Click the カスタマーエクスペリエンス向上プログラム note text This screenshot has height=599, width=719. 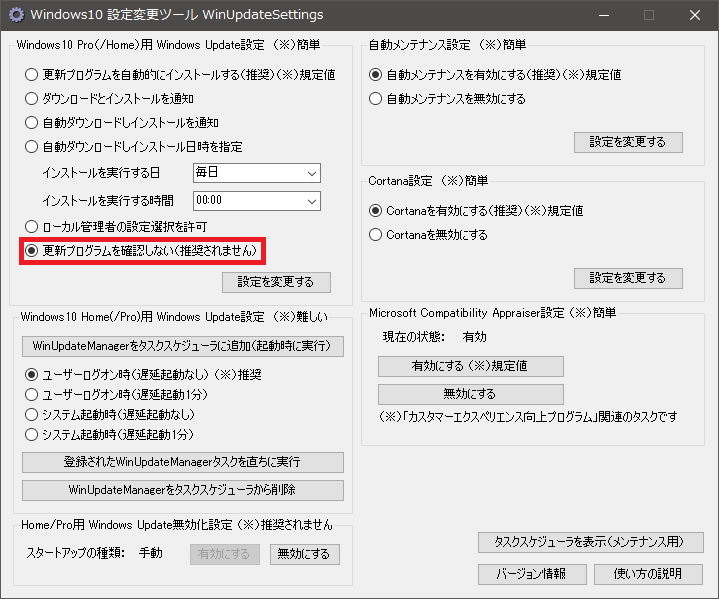tap(528, 417)
